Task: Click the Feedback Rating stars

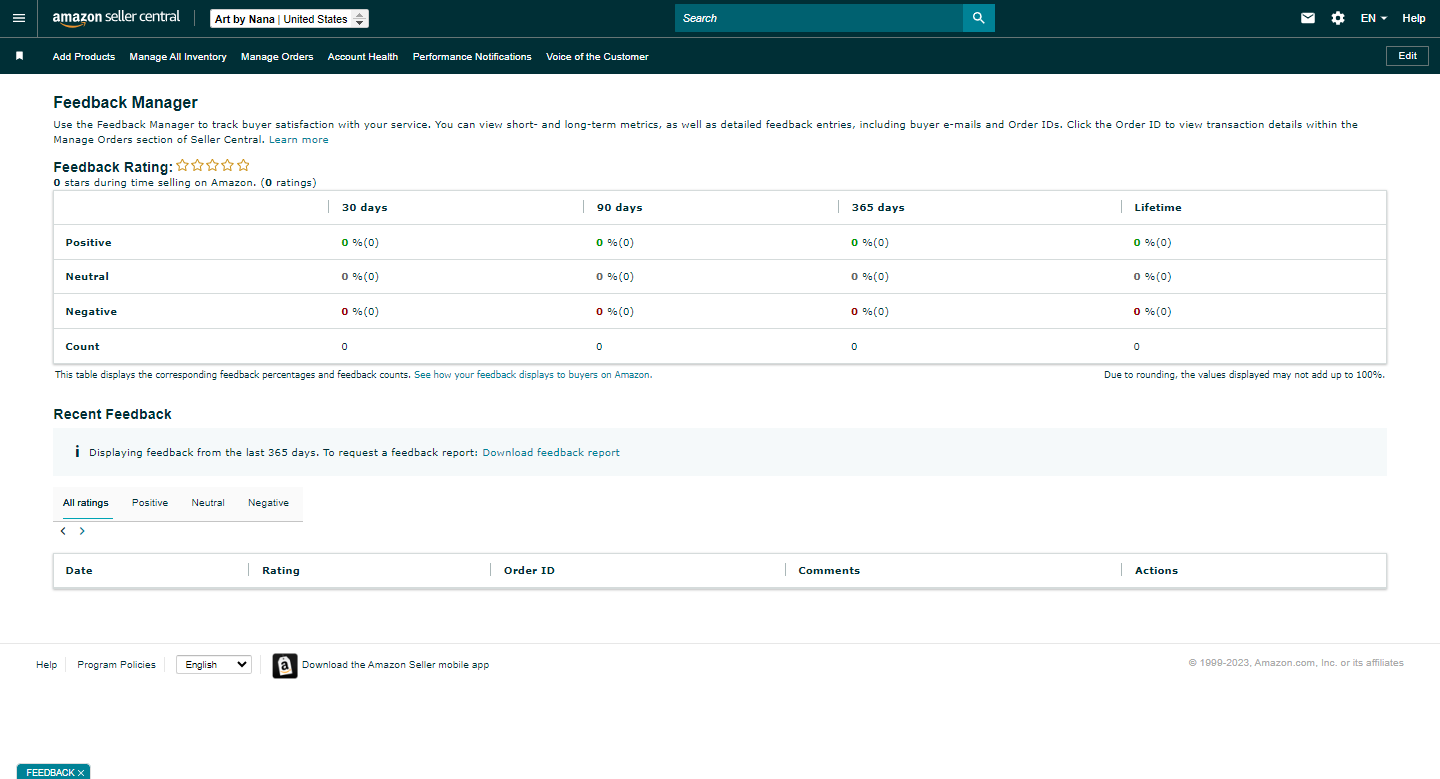Action: [213, 166]
